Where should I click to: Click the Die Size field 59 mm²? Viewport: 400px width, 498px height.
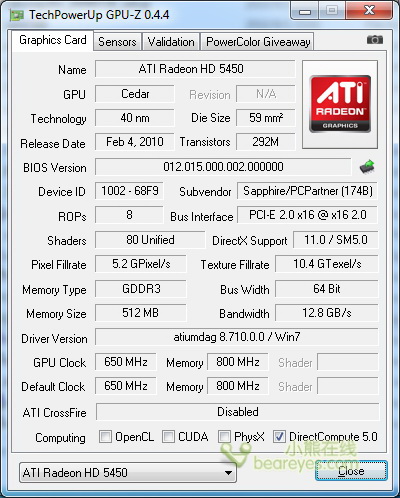266,118
